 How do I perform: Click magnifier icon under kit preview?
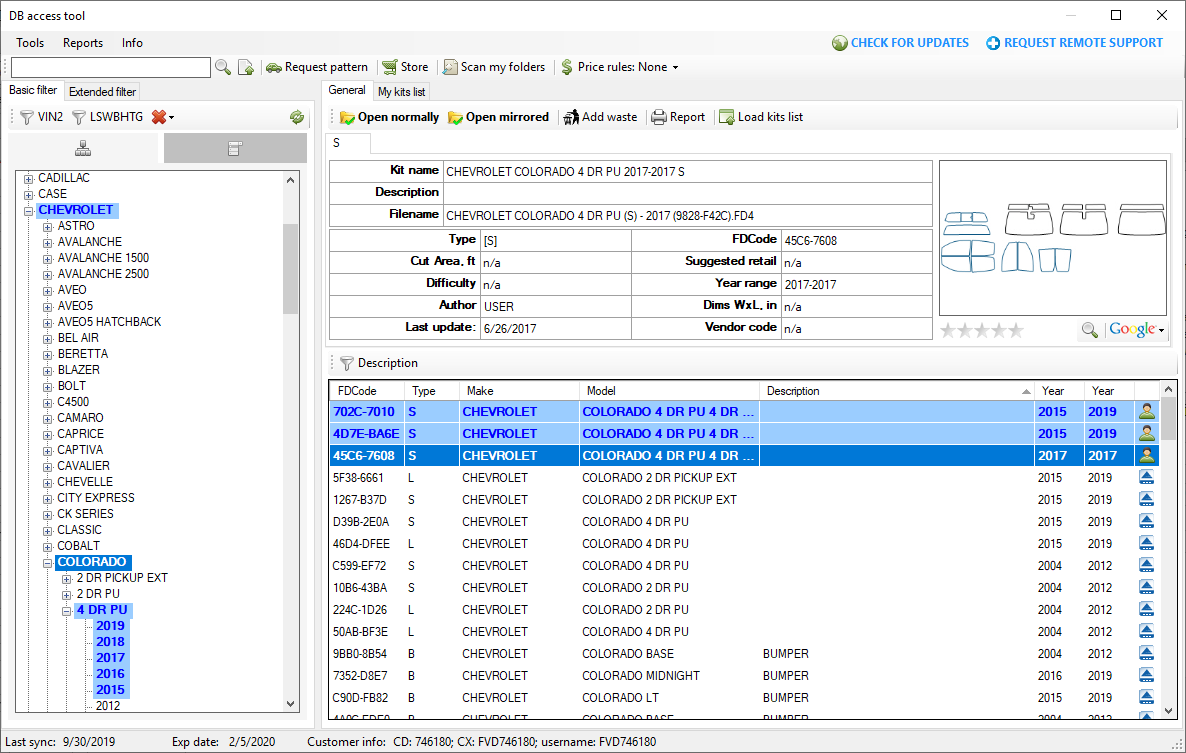(x=1089, y=330)
